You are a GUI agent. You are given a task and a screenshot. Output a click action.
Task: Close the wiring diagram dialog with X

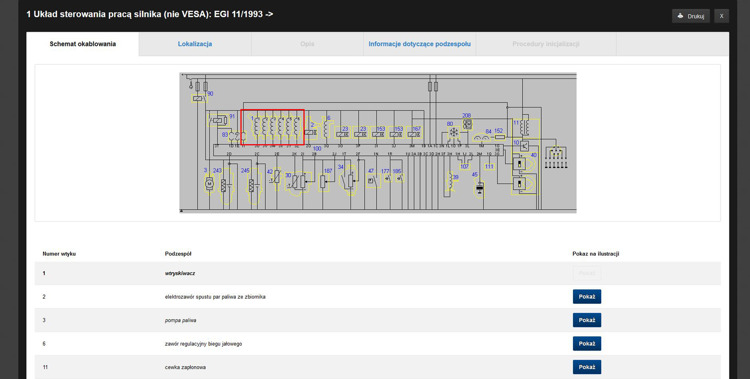pyautogui.click(x=721, y=16)
